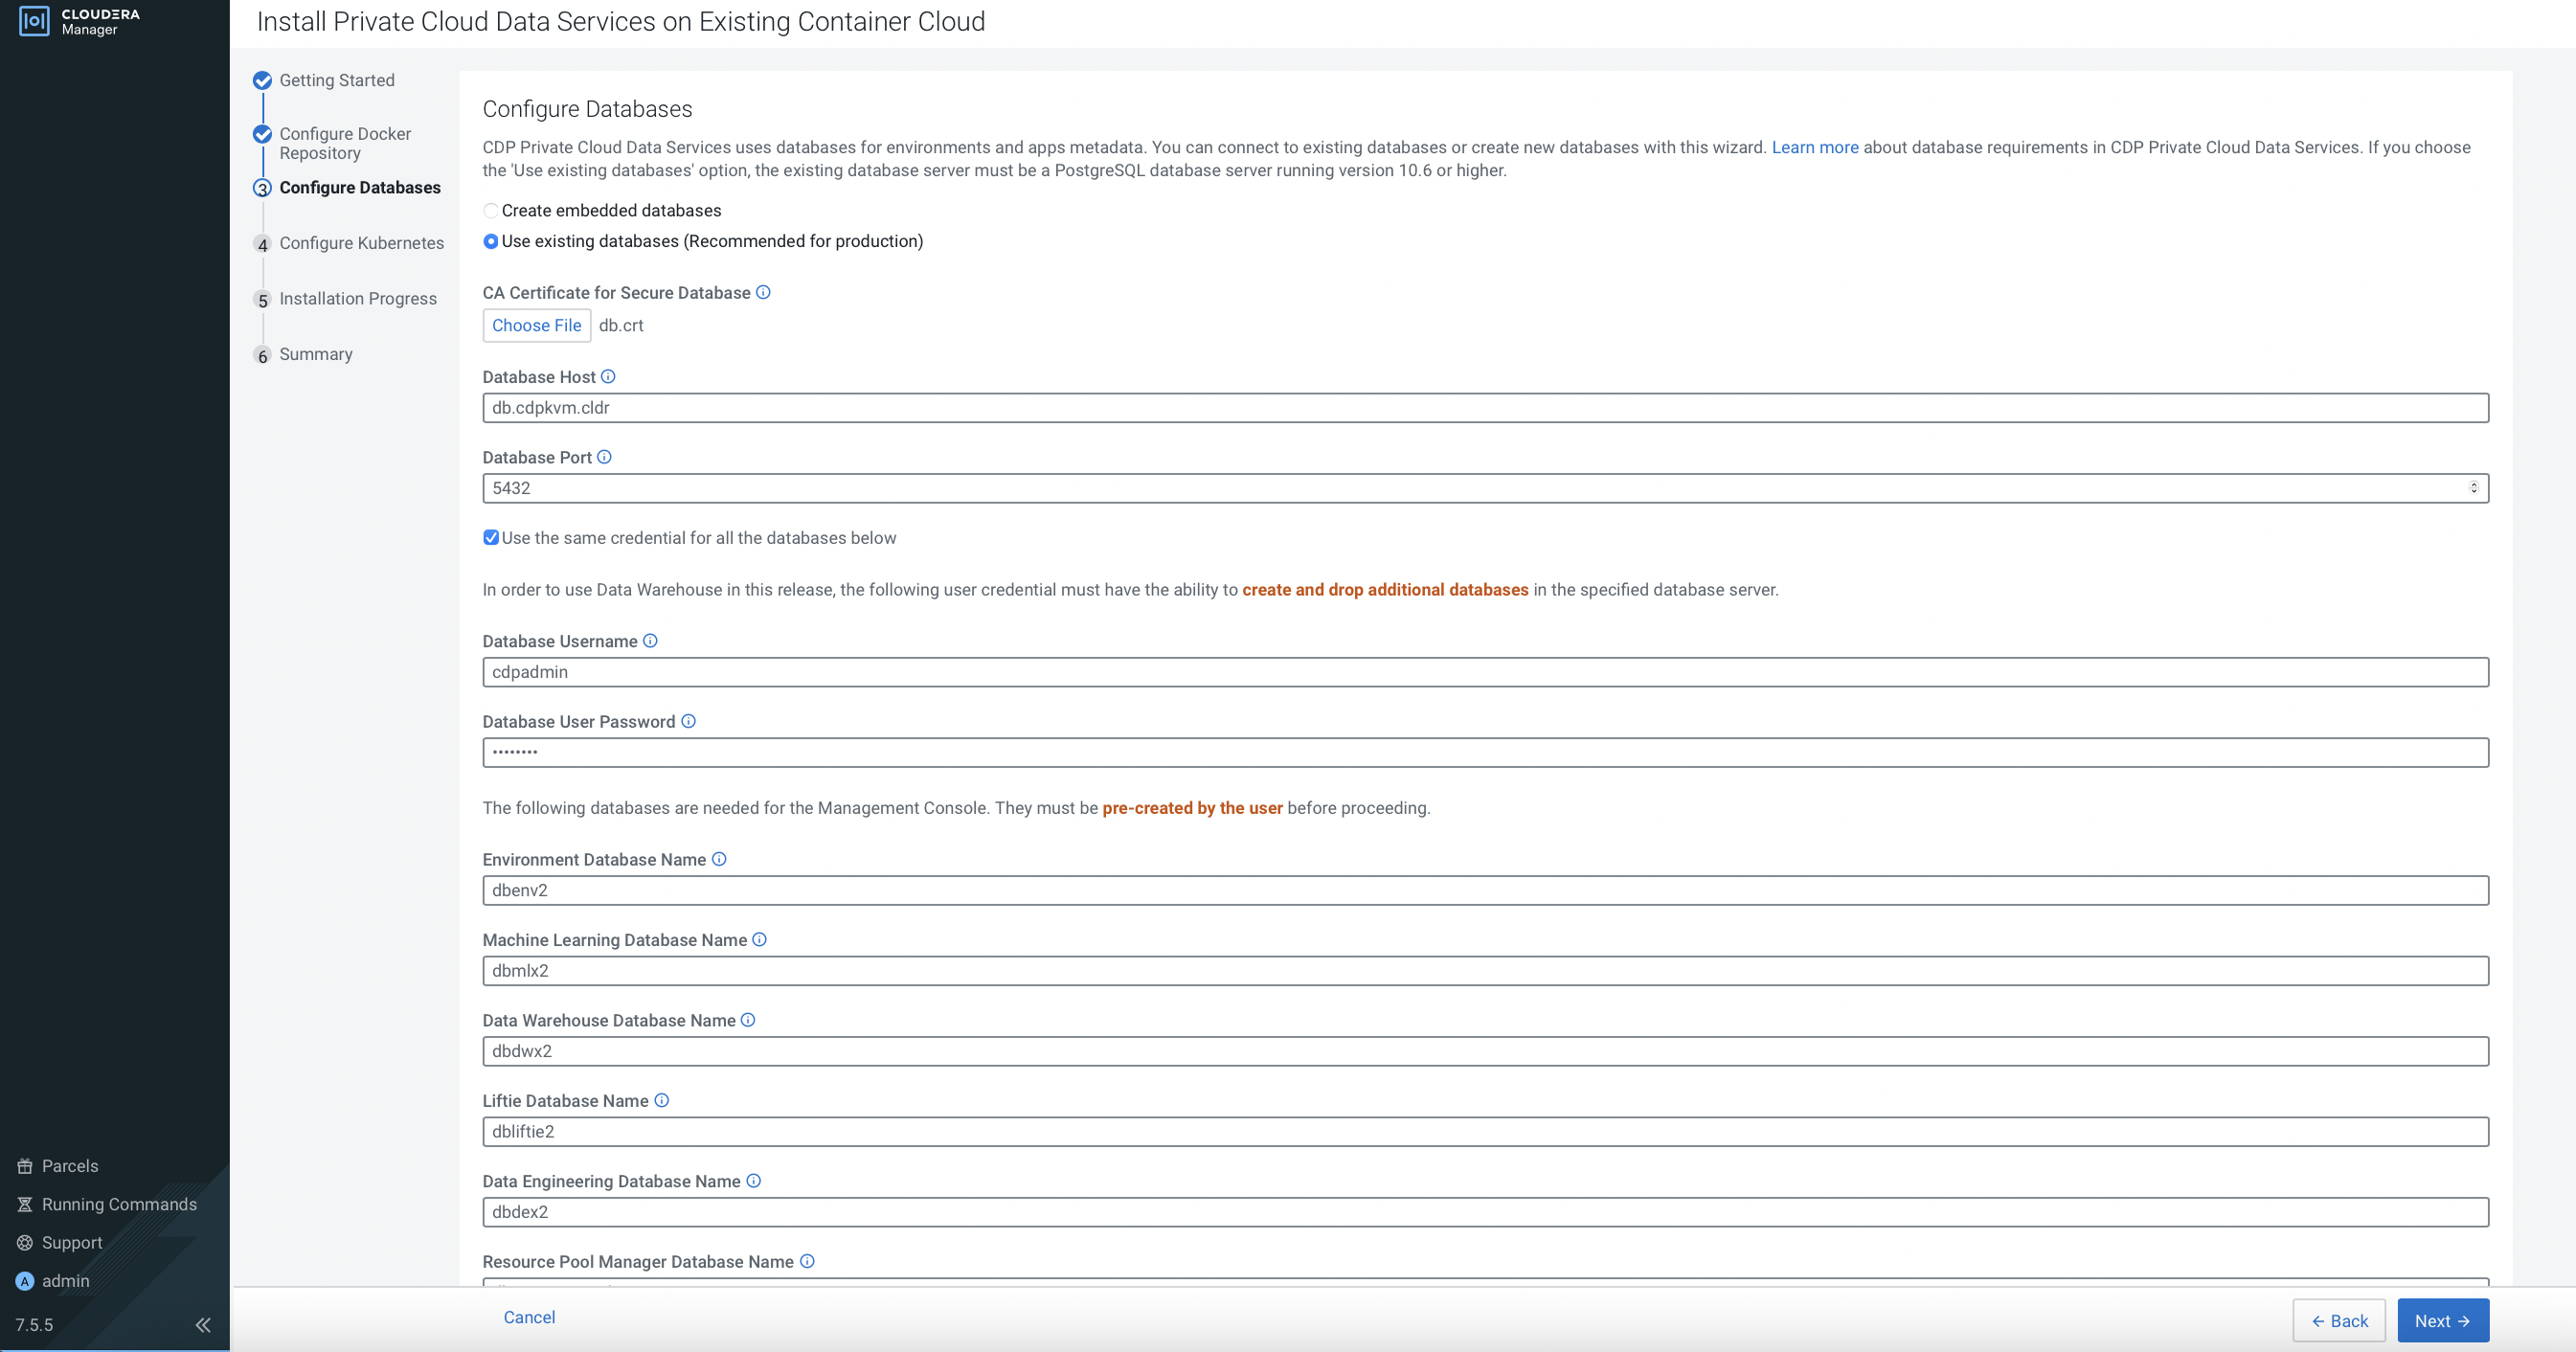This screenshot has width=2576, height=1352.
Task: Click the Environment Database Name field
Action: point(1484,890)
